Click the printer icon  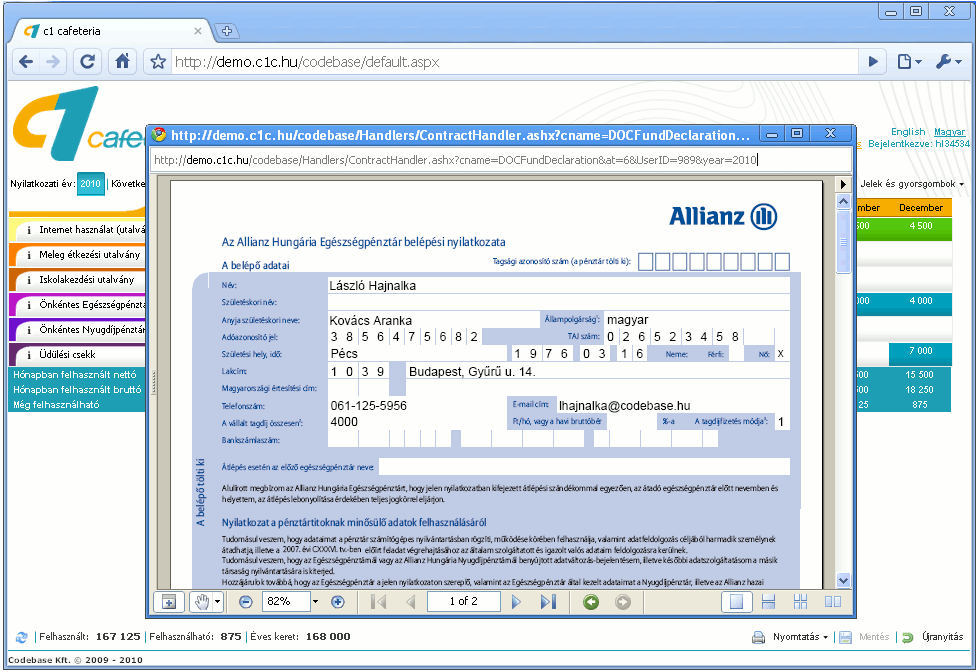pos(758,637)
